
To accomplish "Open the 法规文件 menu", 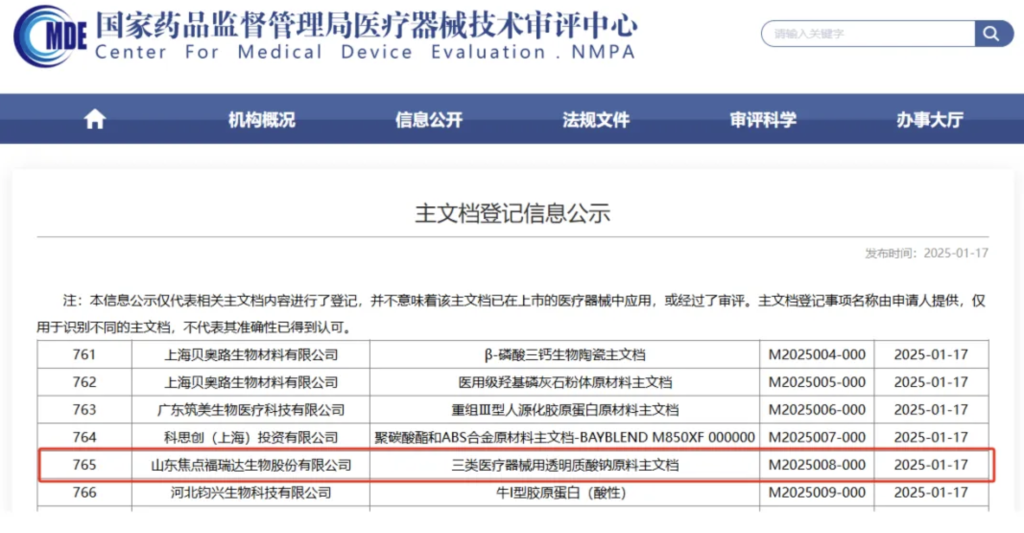I will pos(596,120).
